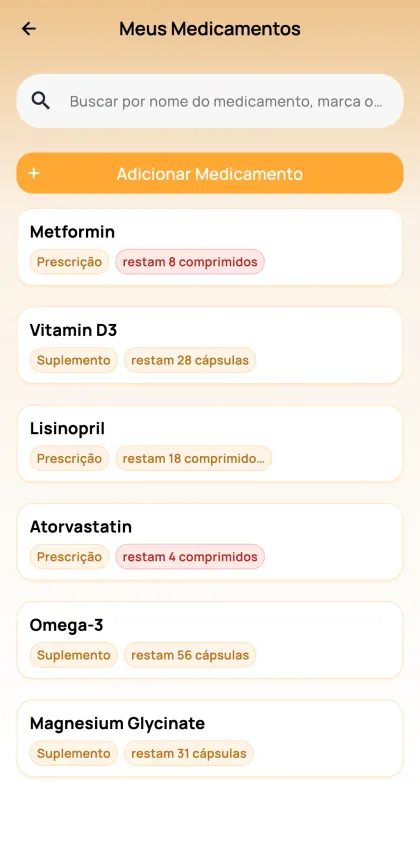Tap the restam 28 cápsulas badge
Image resolution: width=420 pixels, height=852 pixels.
click(190, 360)
